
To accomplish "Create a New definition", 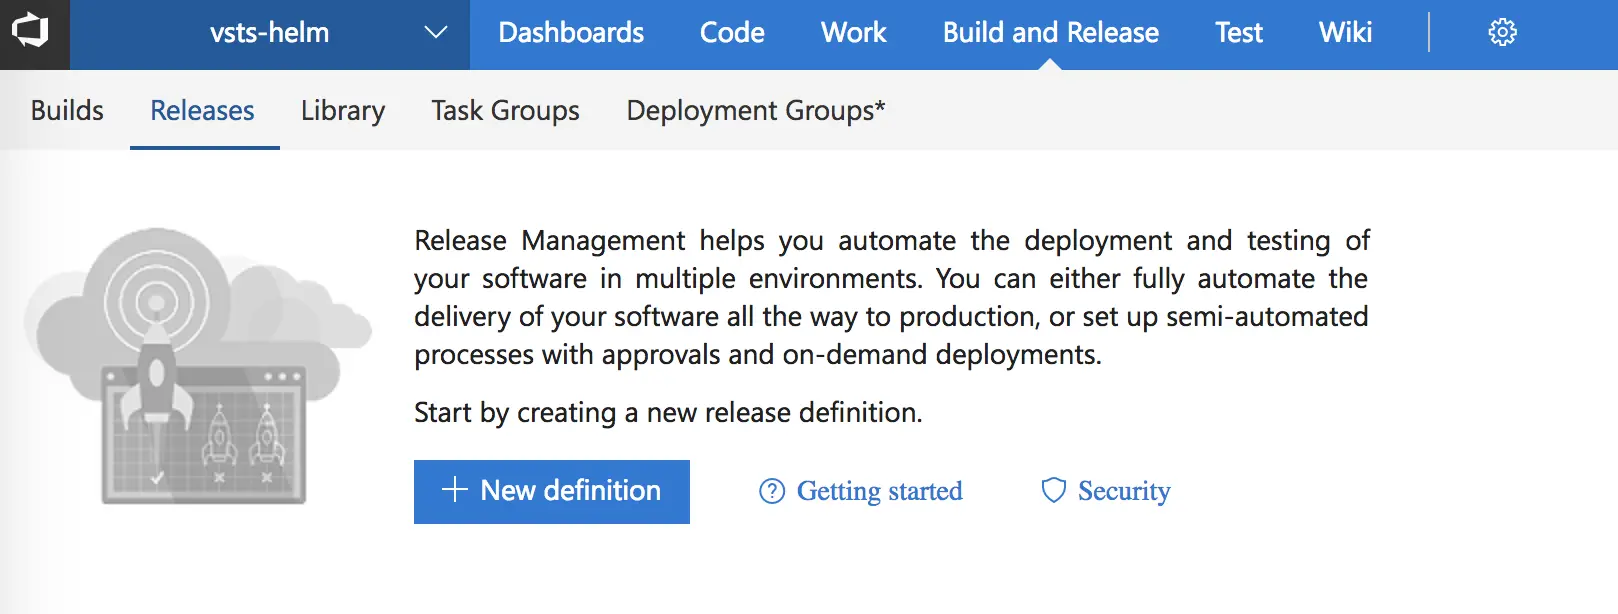I will pos(552,491).
